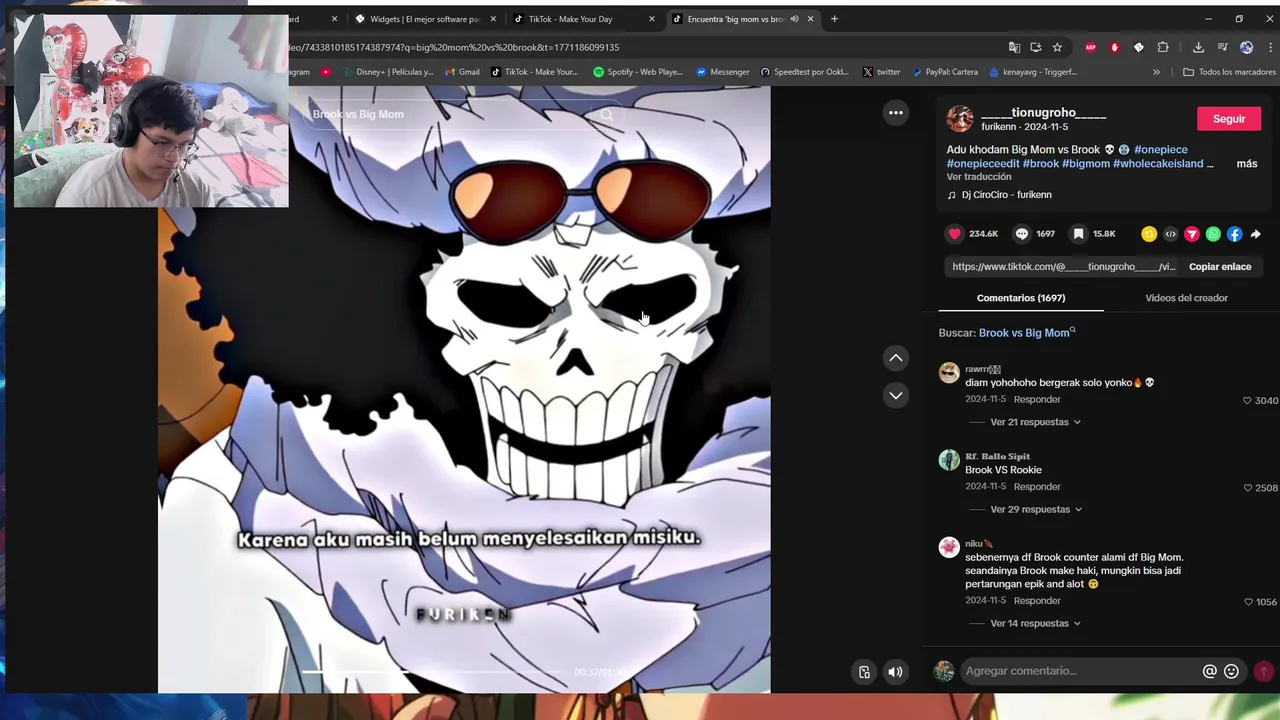Switch to 'Videos del creador' tab
Screen dimensions: 1280x720
pos(1186,298)
